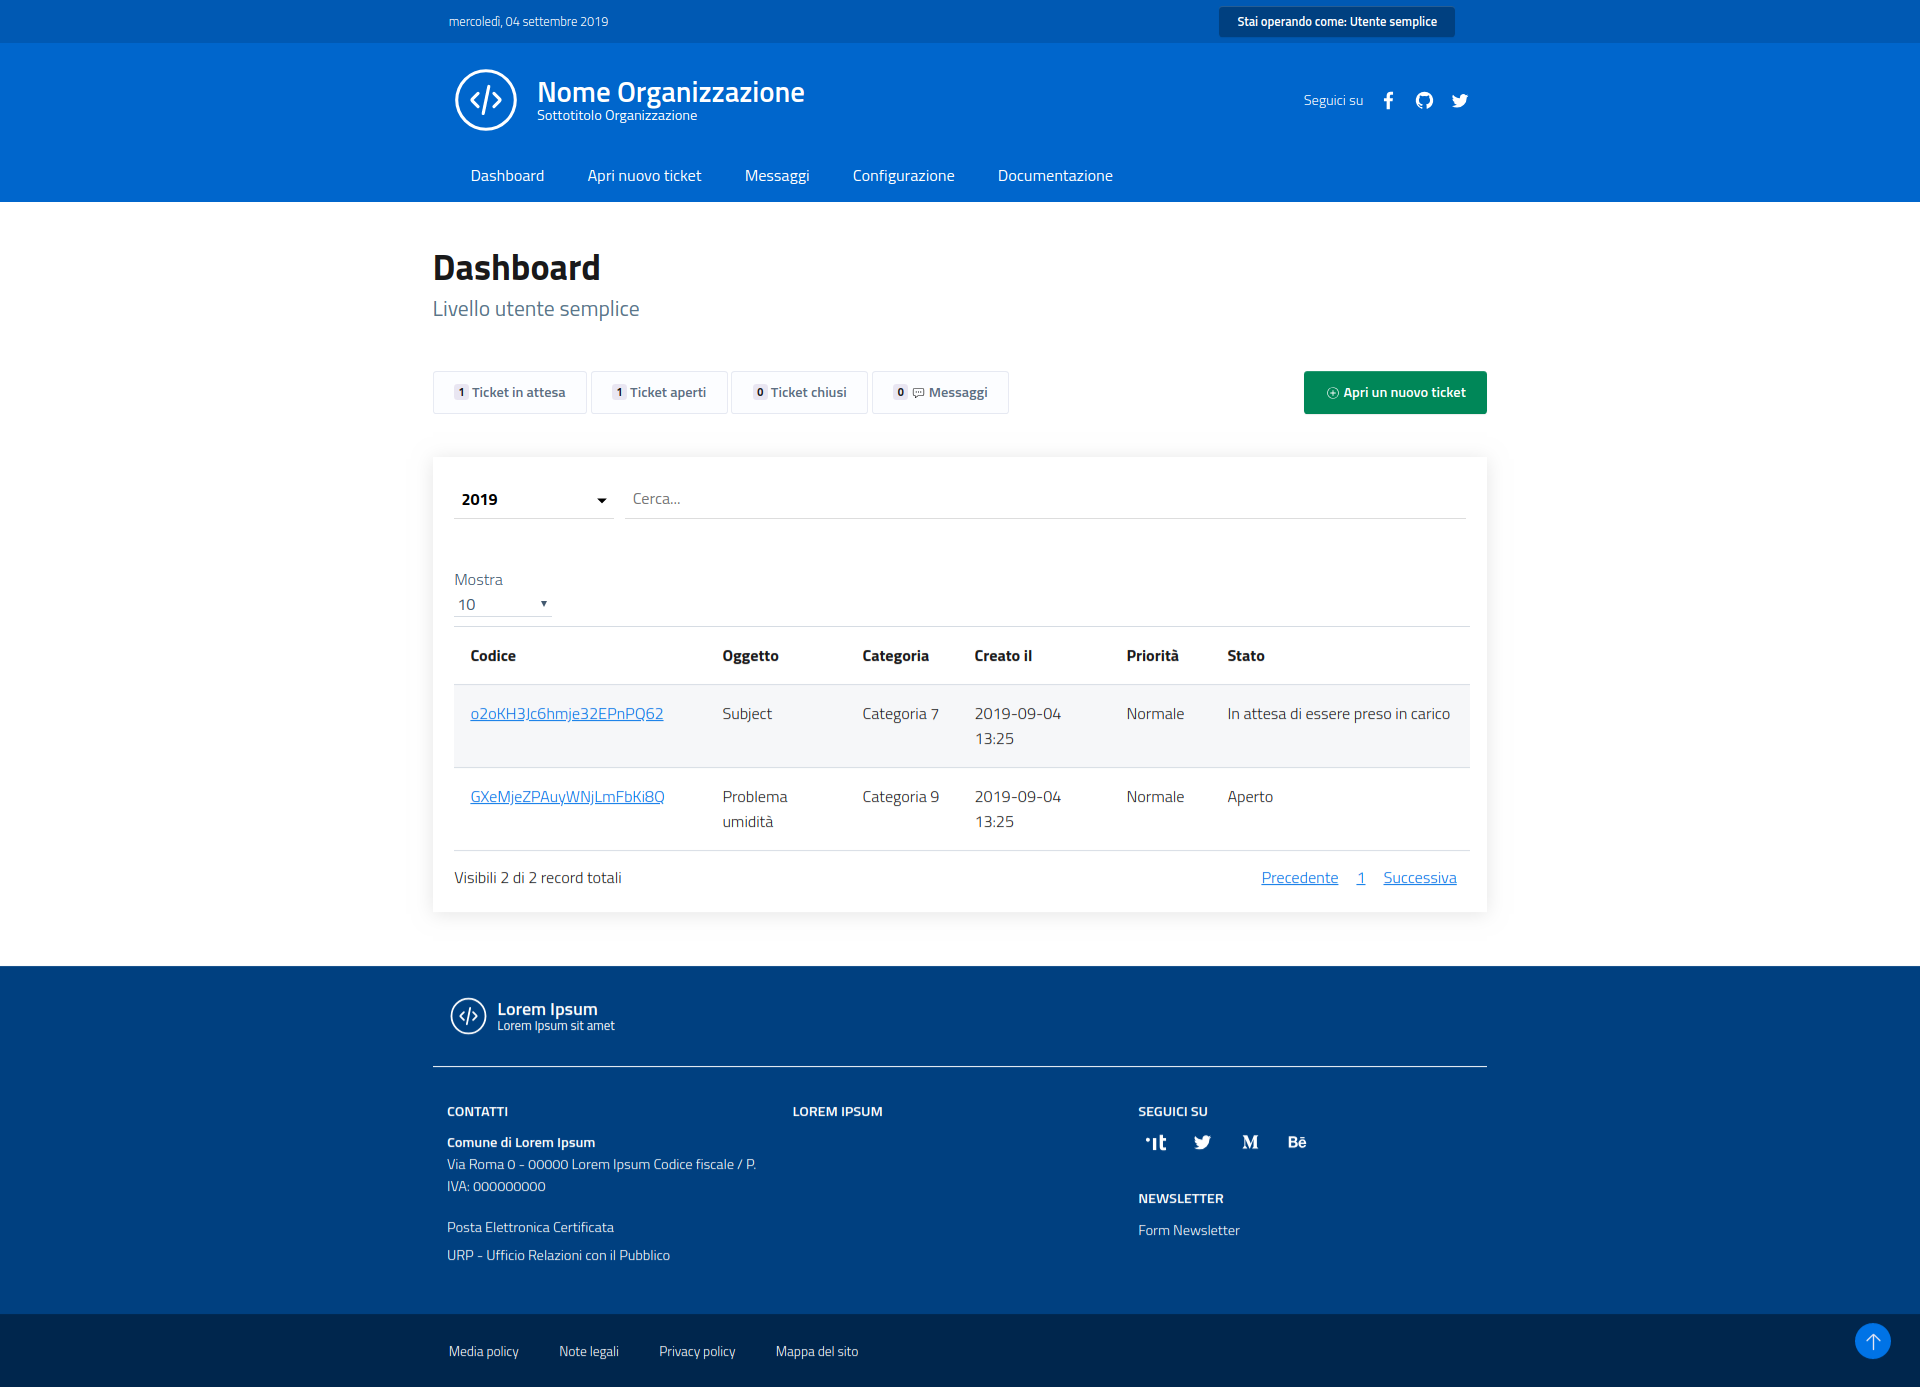Viewport: 1920px width, 1388px height.
Task: Sort table by Creato il column
Action: click(1003, 656)
